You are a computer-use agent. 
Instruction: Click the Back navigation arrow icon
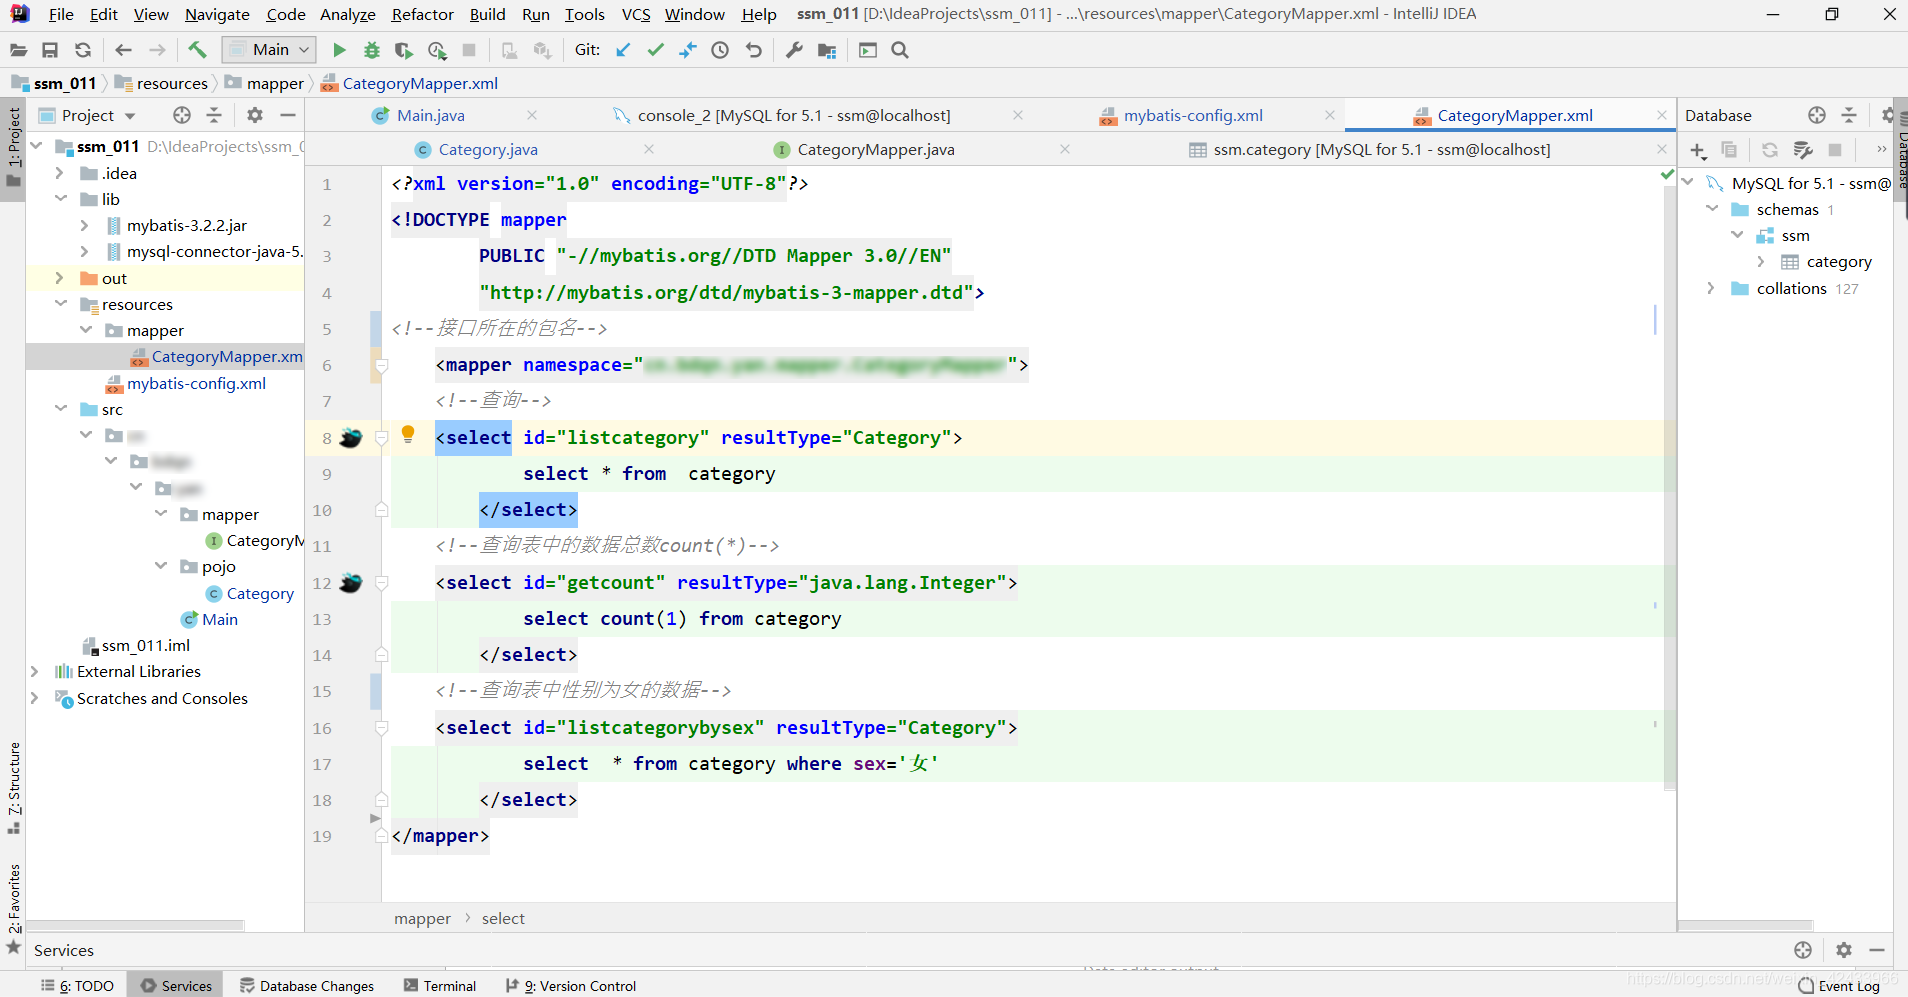click(x=123, y=50)
